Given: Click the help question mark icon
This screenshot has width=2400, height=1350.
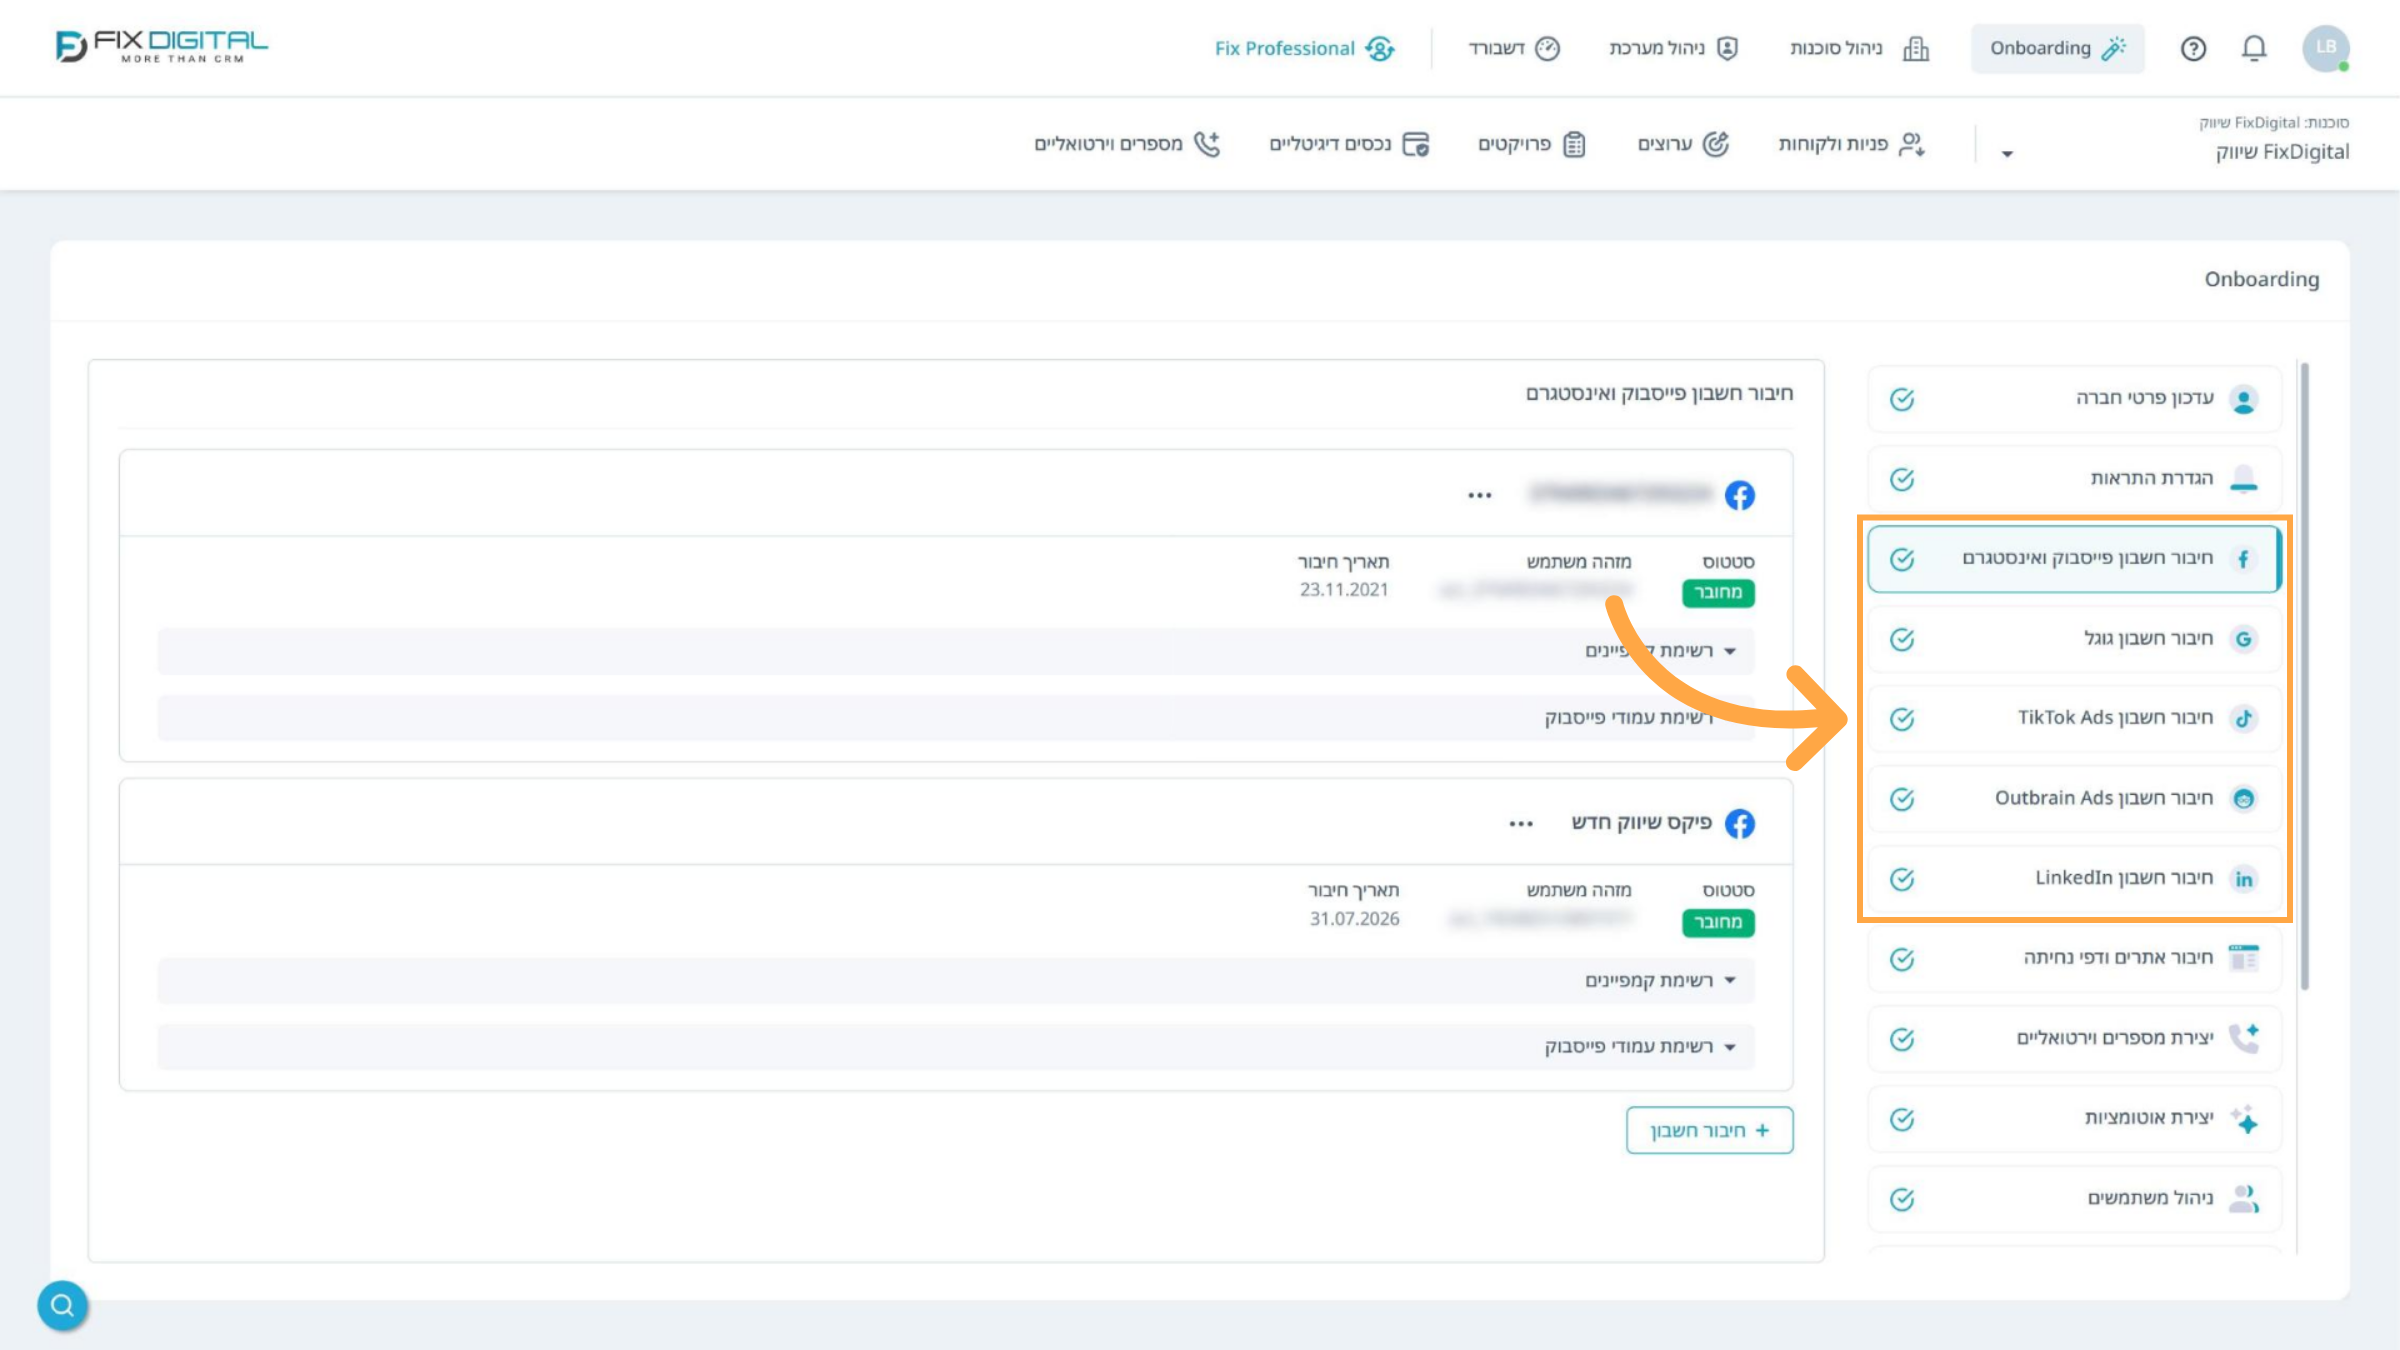Looking at the screenshot, I should [2193, 48].
